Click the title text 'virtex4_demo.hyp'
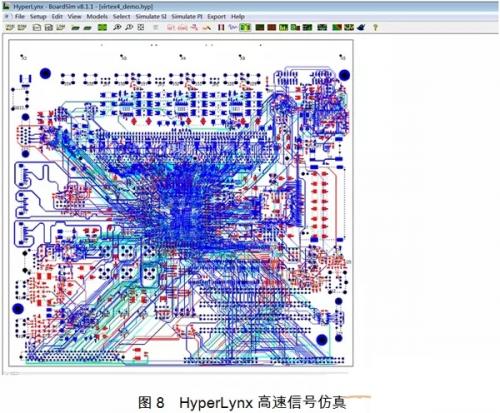Viewport: 500px width, 413px height. point(126,7)
